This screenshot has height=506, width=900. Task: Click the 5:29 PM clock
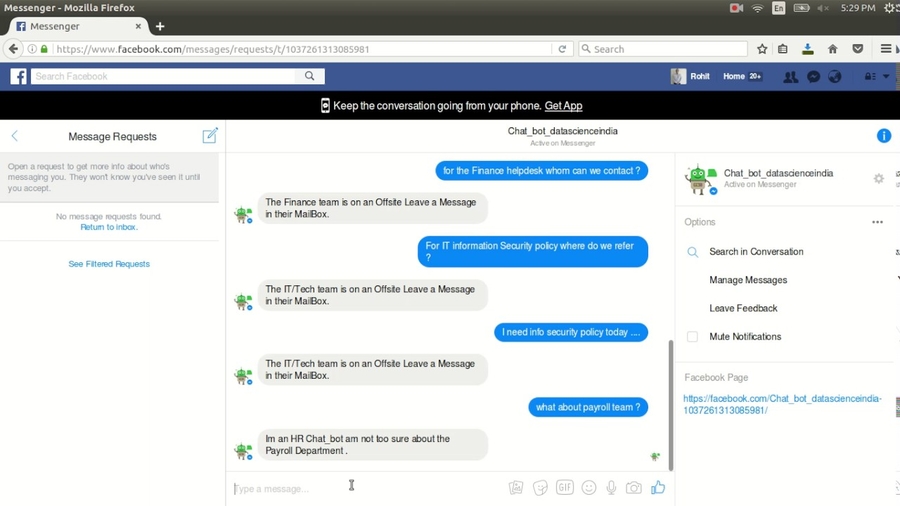point(858,8)
